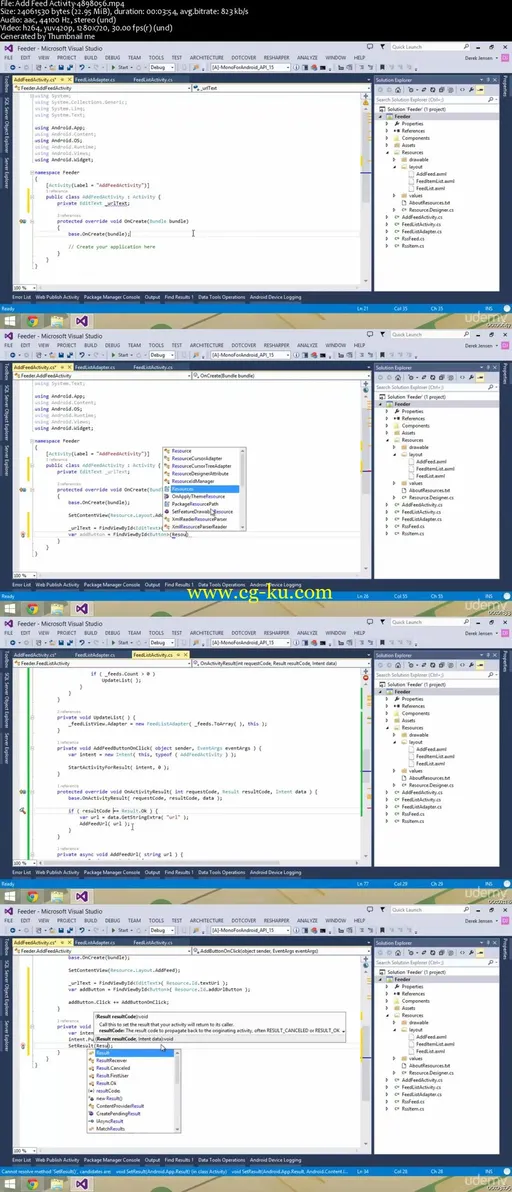The width and height of the screenshot is (512, 1192).
Task: Pick ResourceCursorTreeAdapter in the completion popup
Action: tap(201, 466)
